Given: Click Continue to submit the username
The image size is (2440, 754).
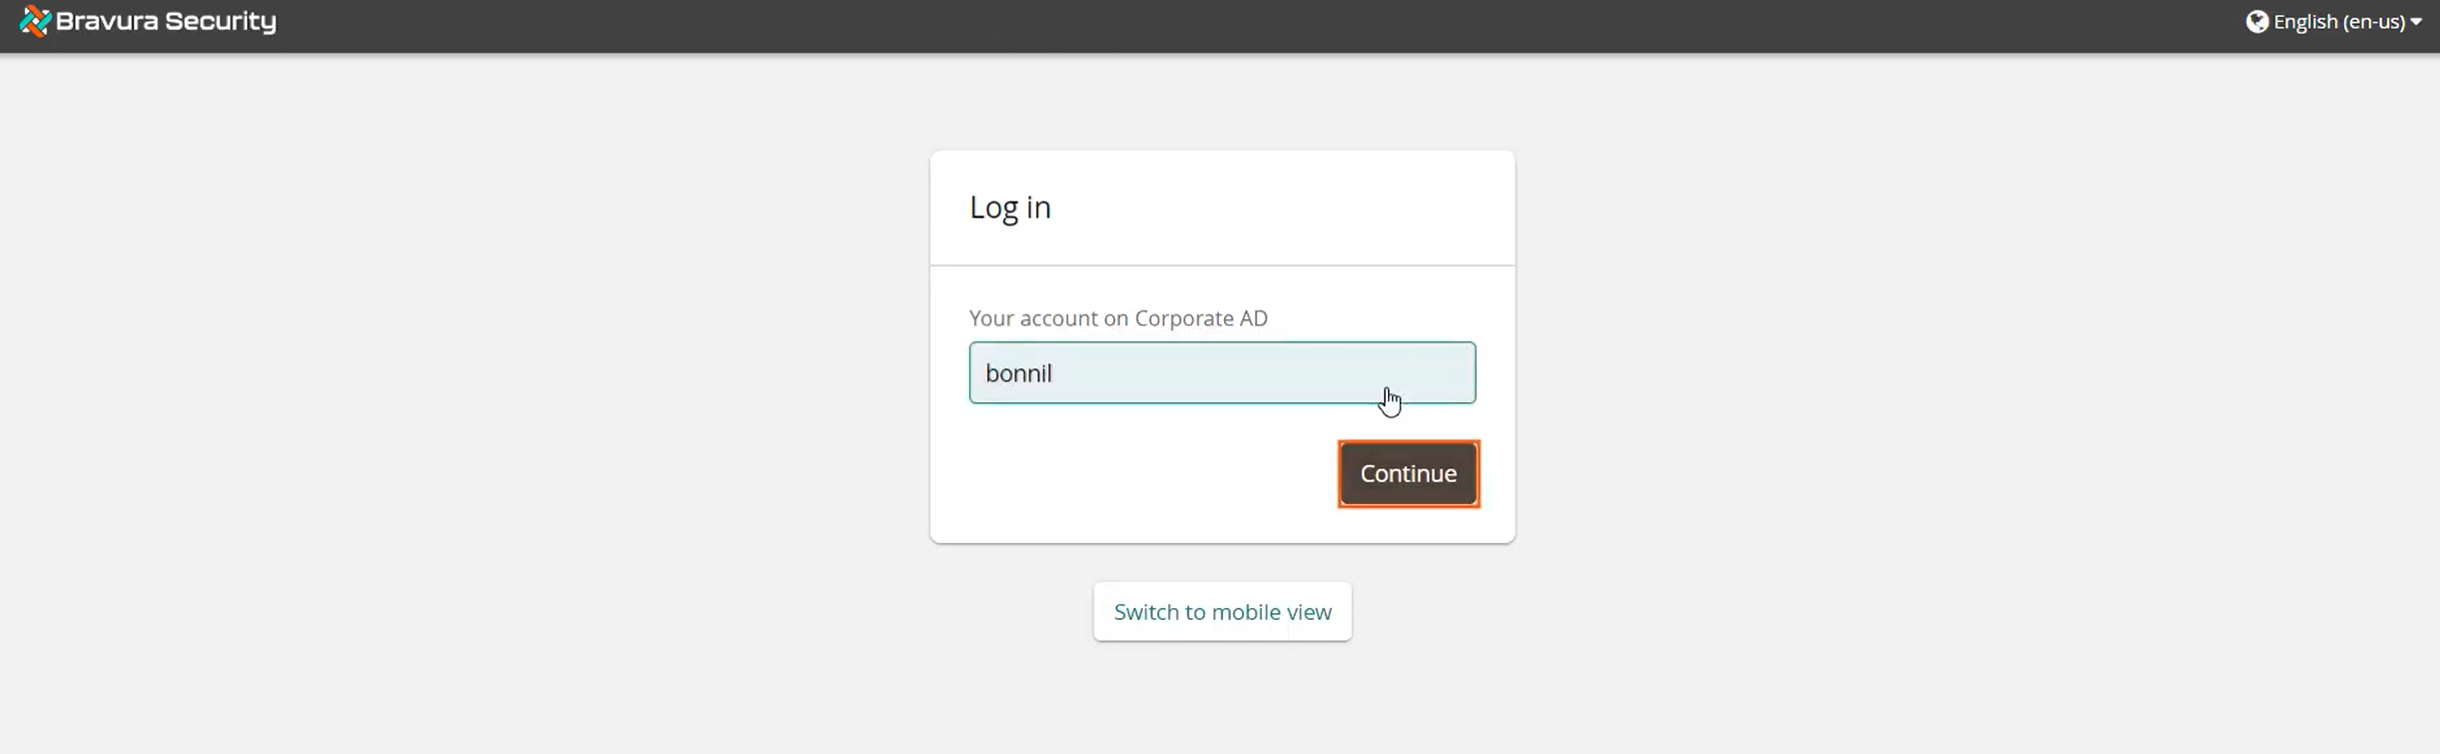Looking at the screenshot, I should [x=1407, y=473].
